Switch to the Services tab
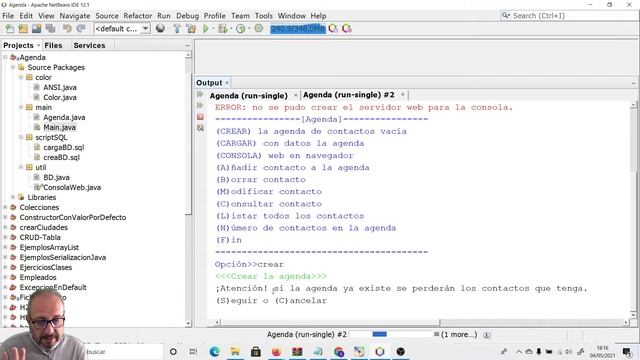The image size is (640, 360). 89,45
